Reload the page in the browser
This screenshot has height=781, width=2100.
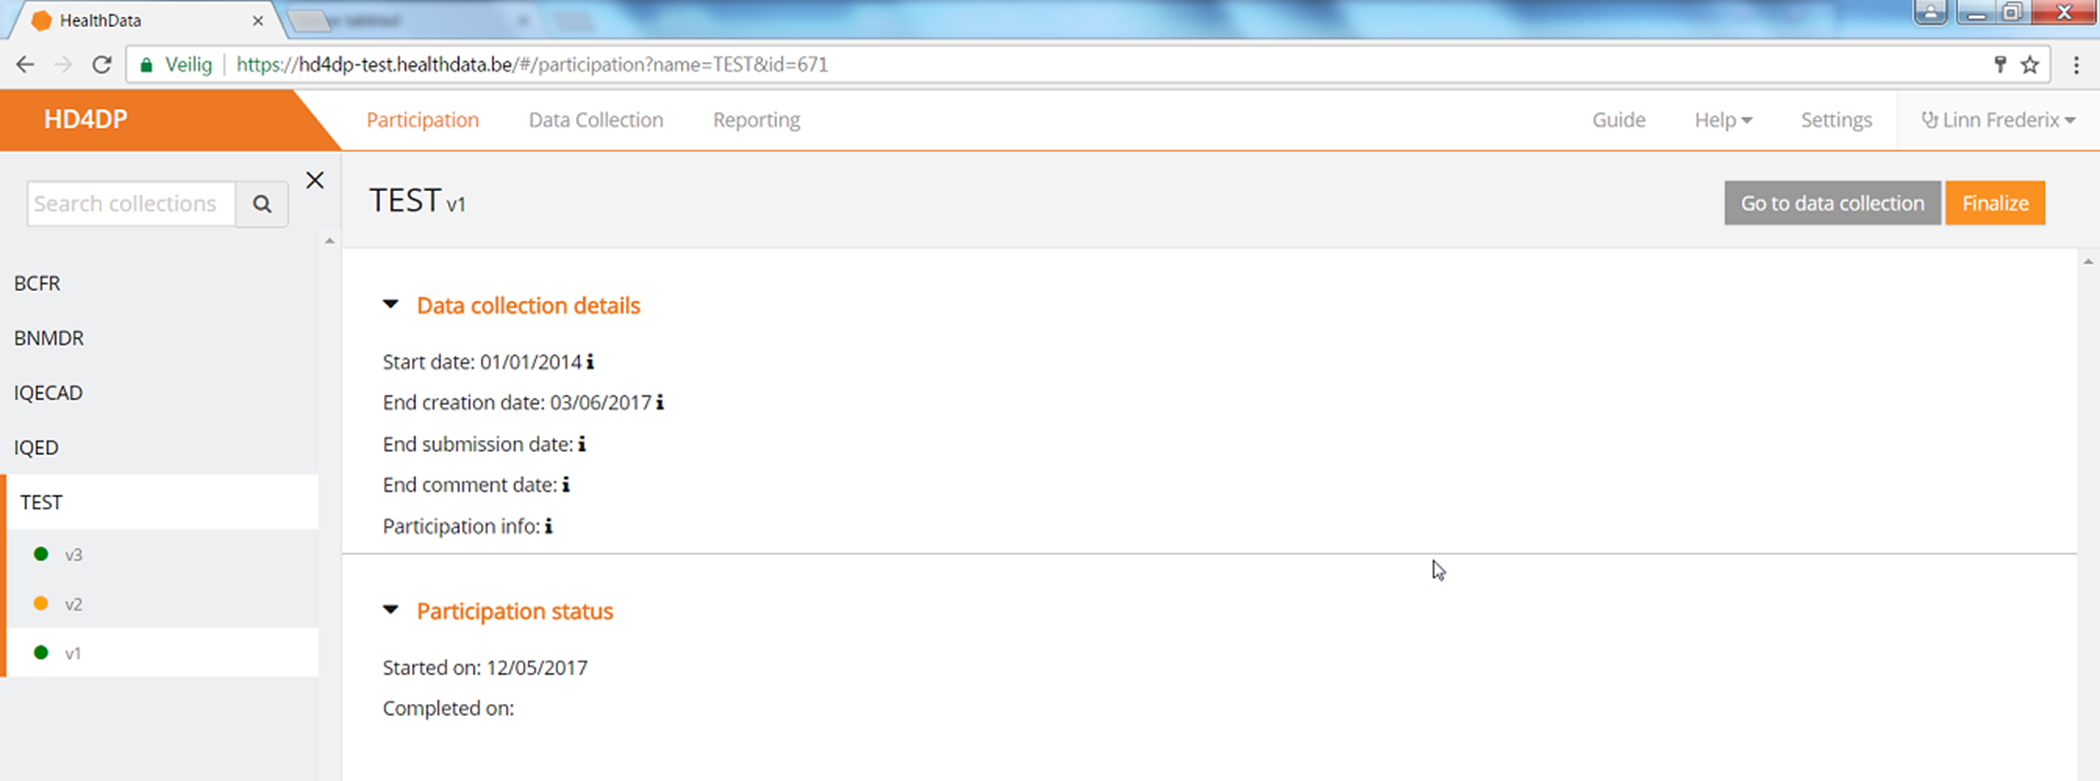click(x=101, y=65)
